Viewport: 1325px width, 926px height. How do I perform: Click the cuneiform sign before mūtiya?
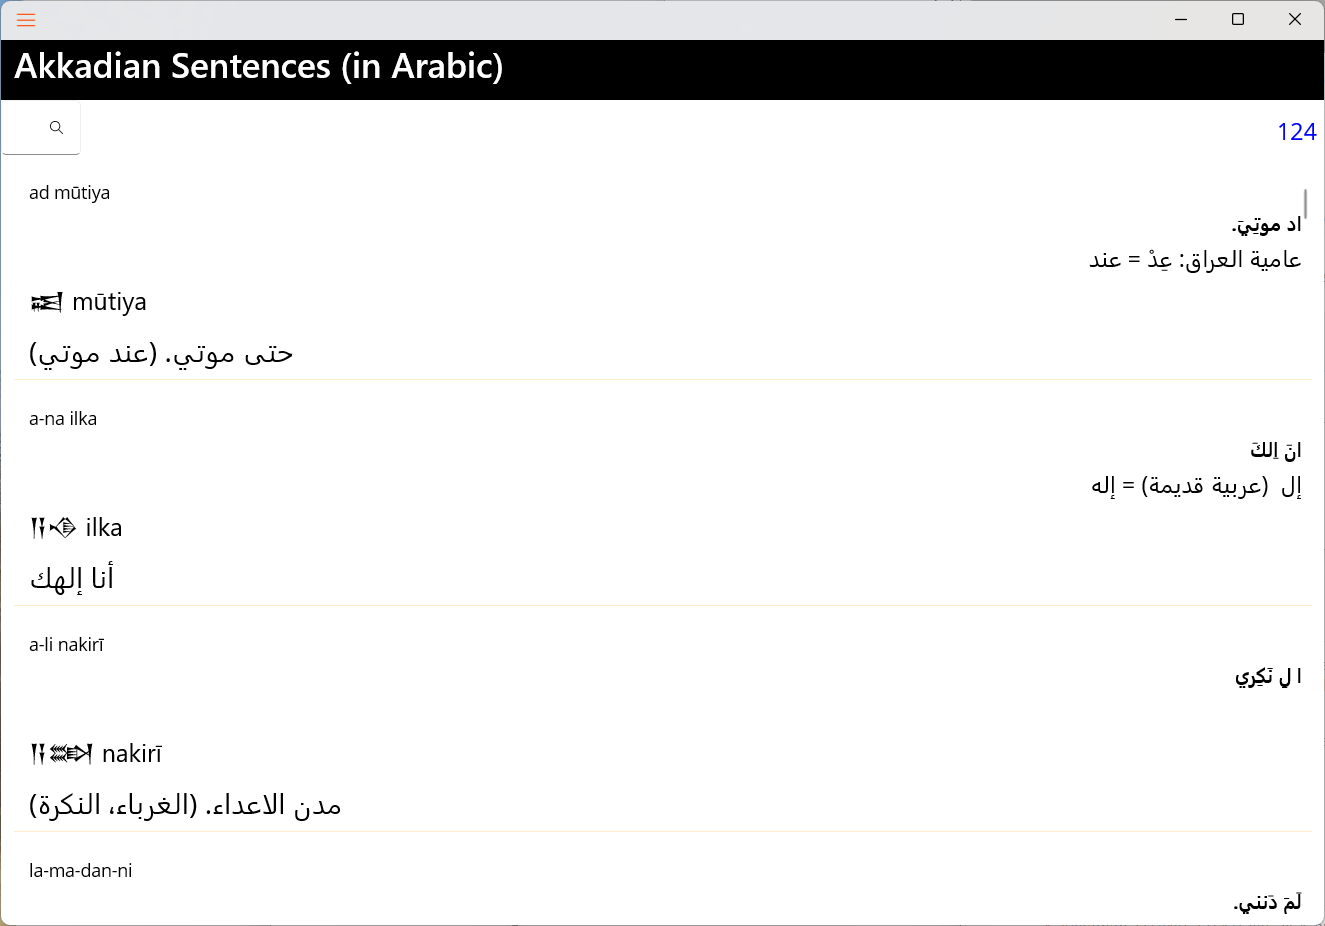click(x=46, y=303)
